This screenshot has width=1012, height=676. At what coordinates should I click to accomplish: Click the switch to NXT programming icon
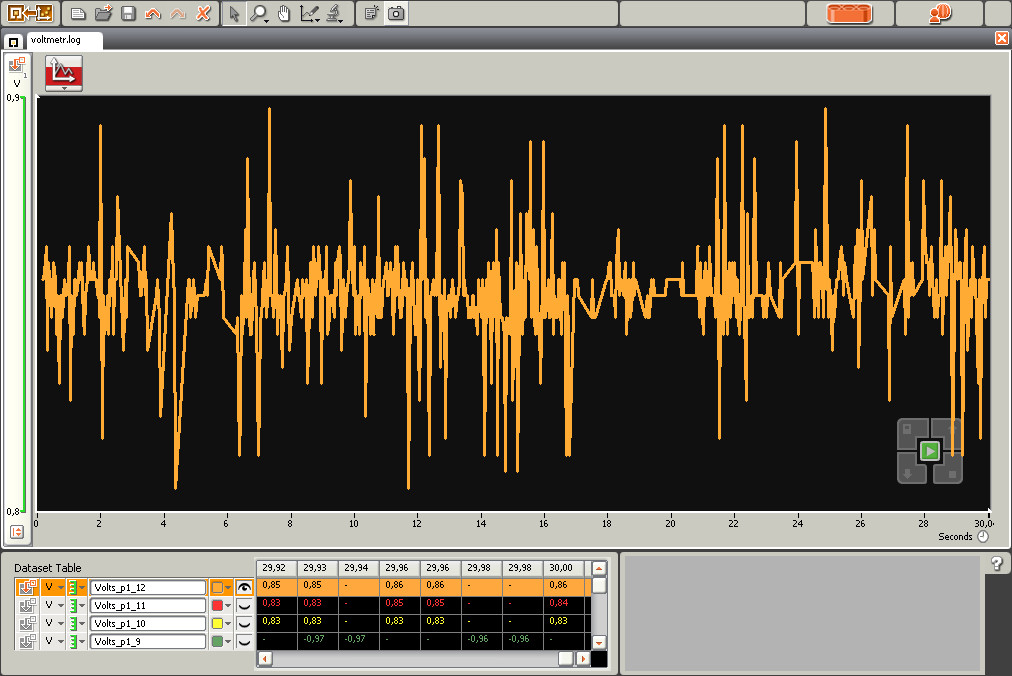[x=30, y=13]
